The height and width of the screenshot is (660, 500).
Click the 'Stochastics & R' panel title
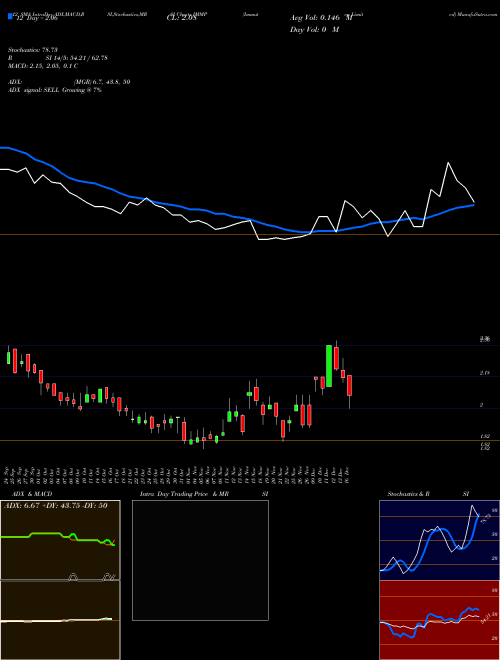tap(408, 494)
